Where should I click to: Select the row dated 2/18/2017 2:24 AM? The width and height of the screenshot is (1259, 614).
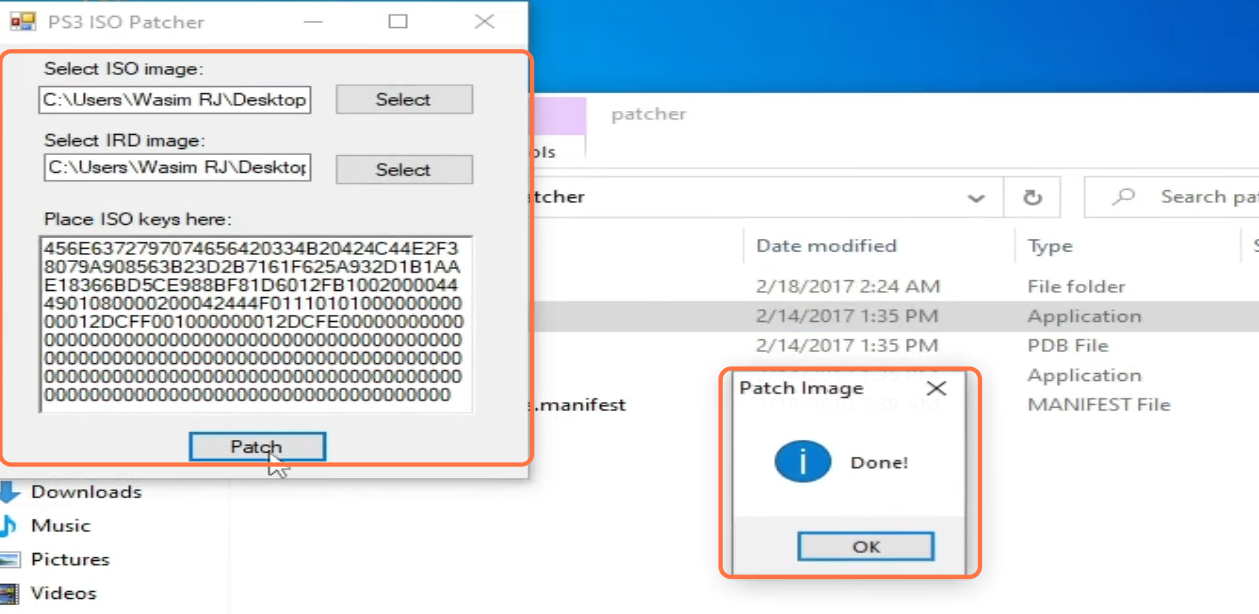pos(848,286)
